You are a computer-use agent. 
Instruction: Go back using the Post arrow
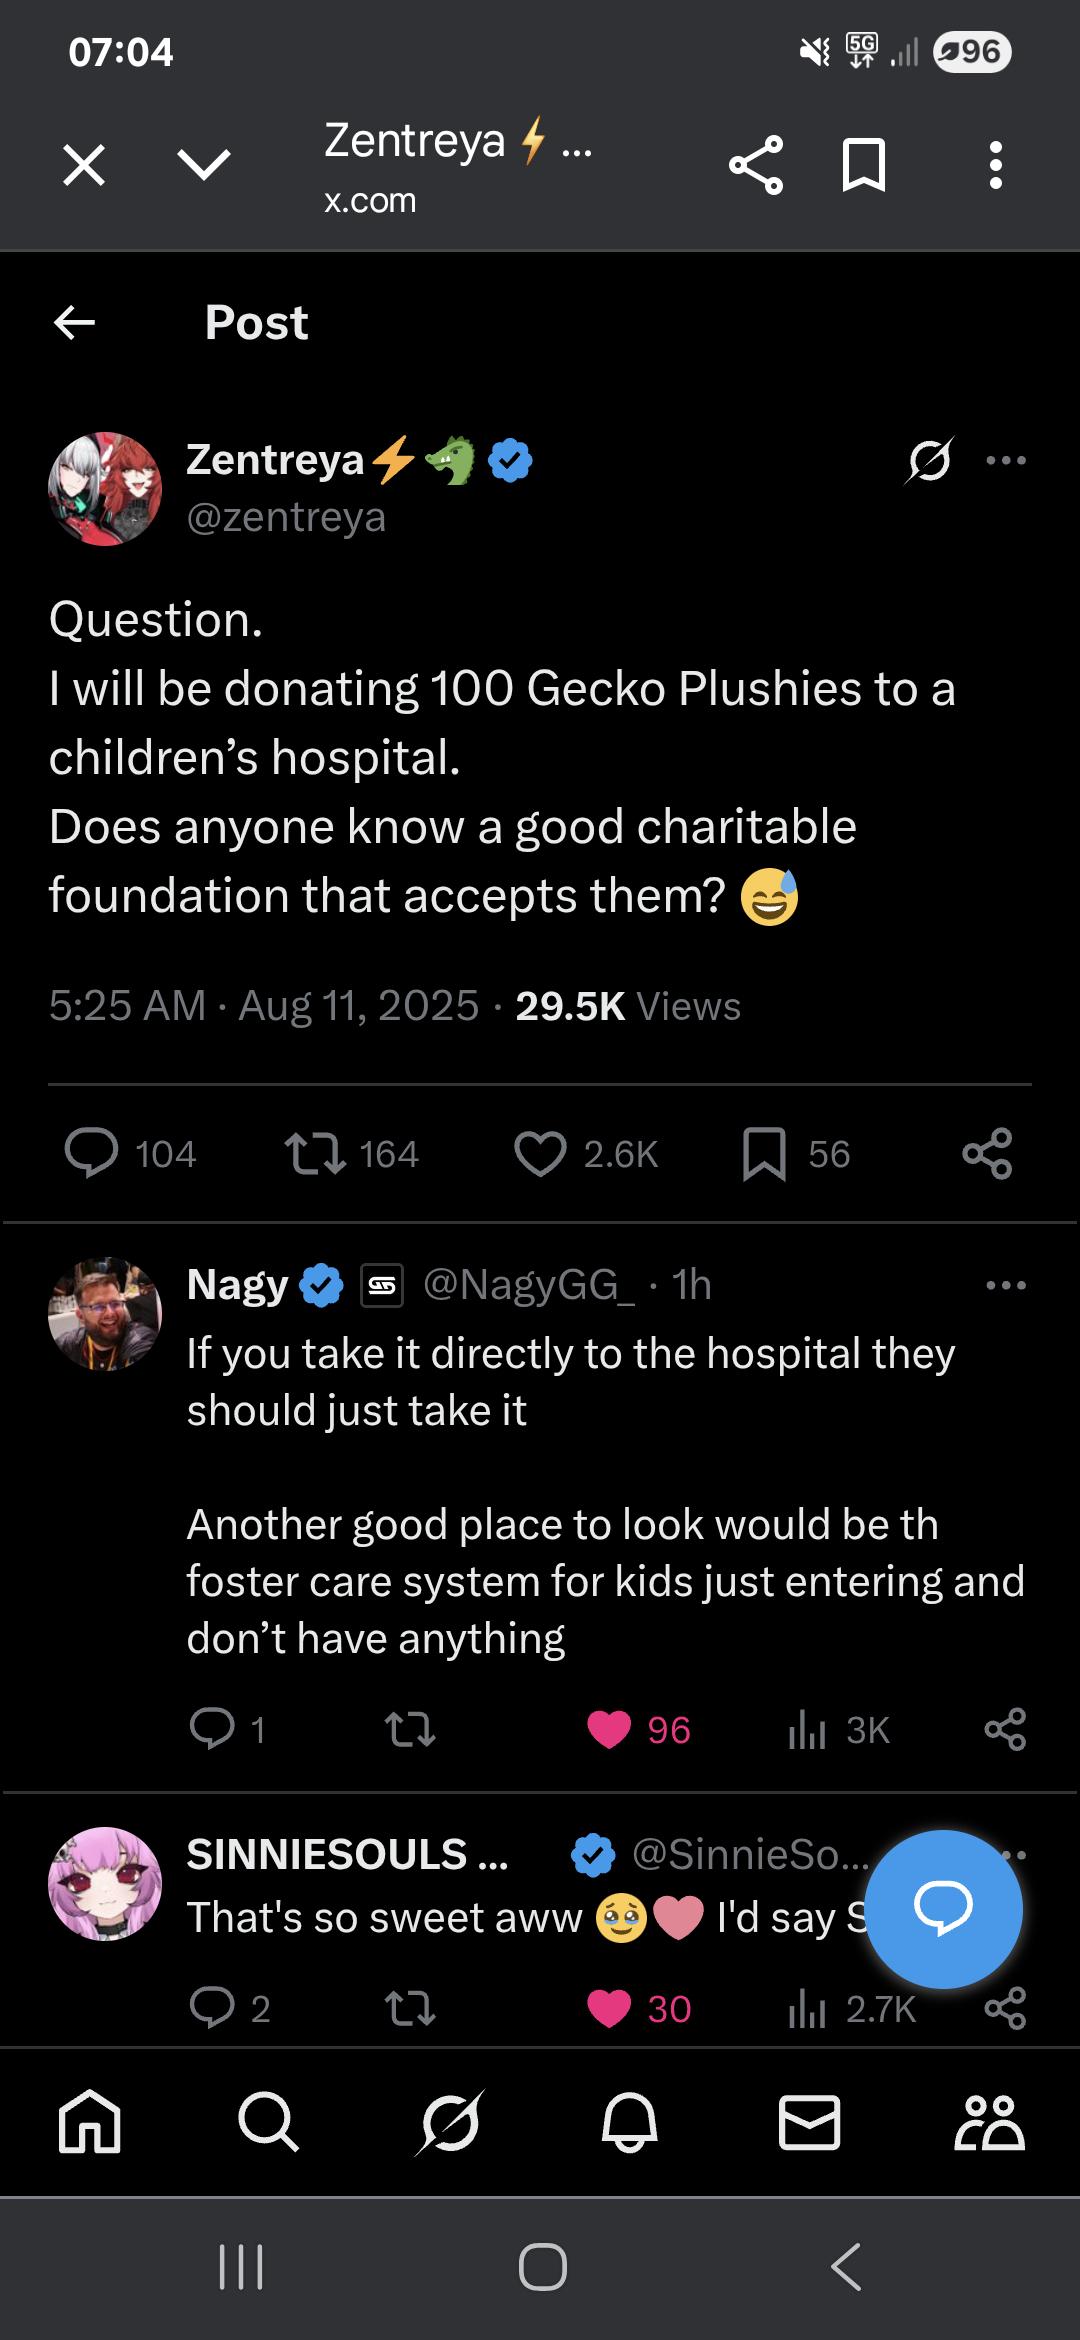pos(75,322)
